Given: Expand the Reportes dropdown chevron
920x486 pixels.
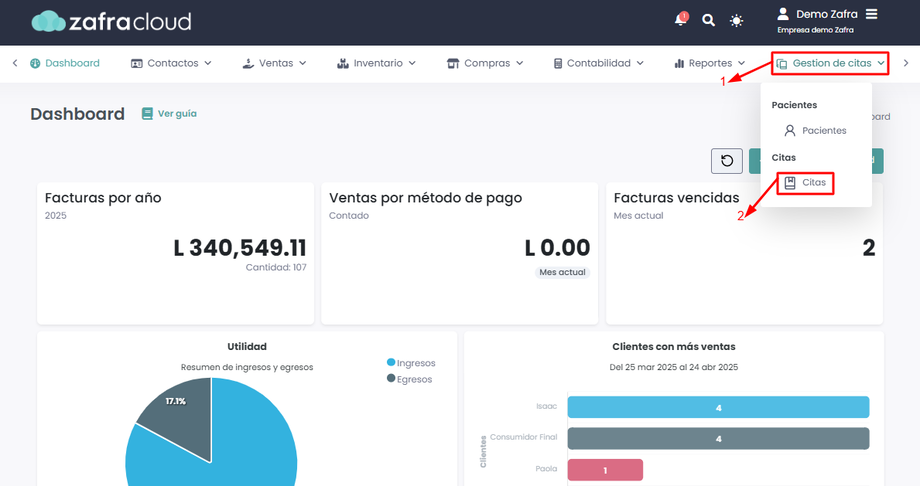Looking at the screenshot, I should [742, 63].
